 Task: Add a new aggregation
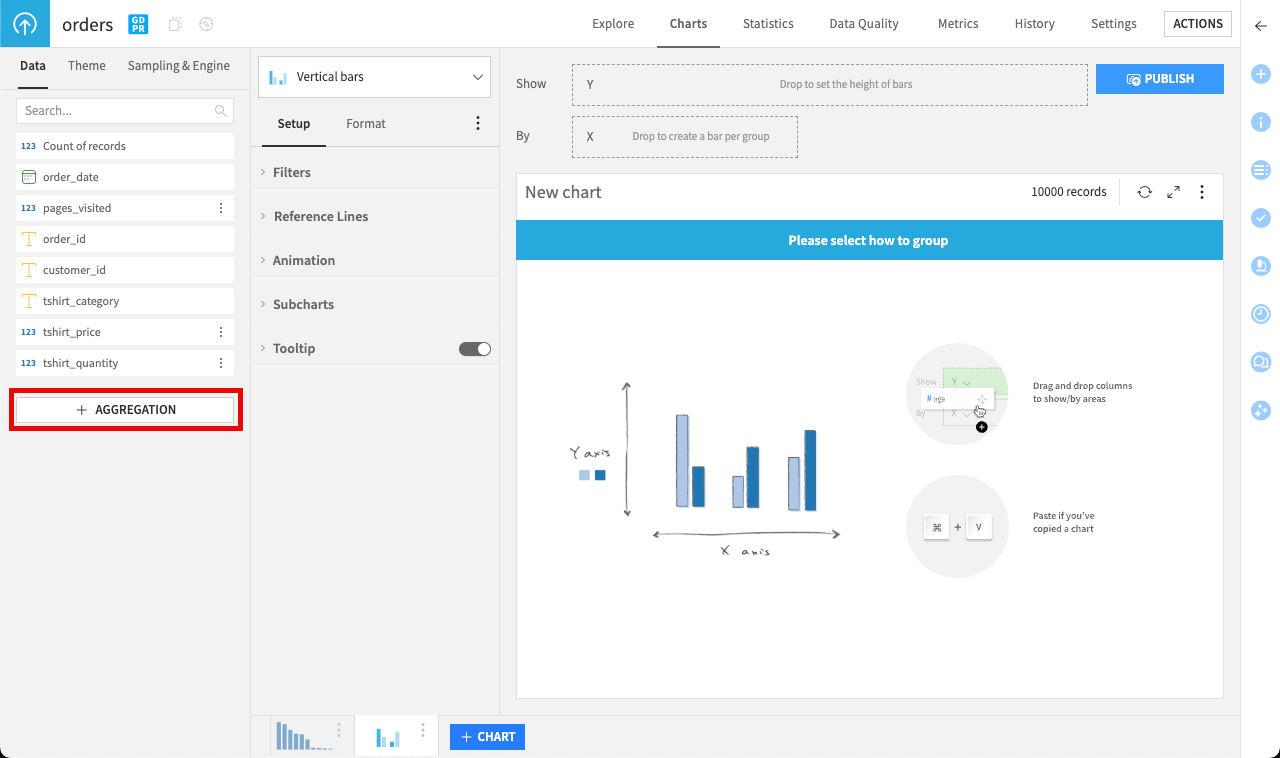point(125,410)
